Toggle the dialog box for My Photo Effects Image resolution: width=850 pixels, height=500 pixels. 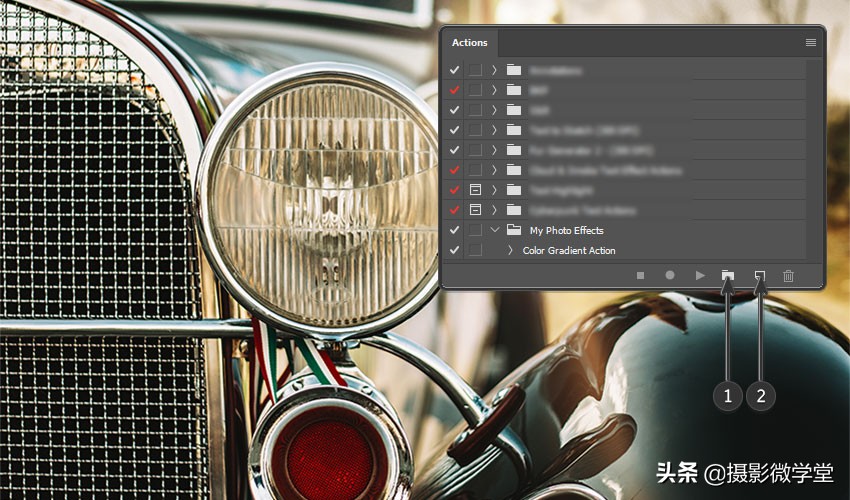[x=475, y=230]
